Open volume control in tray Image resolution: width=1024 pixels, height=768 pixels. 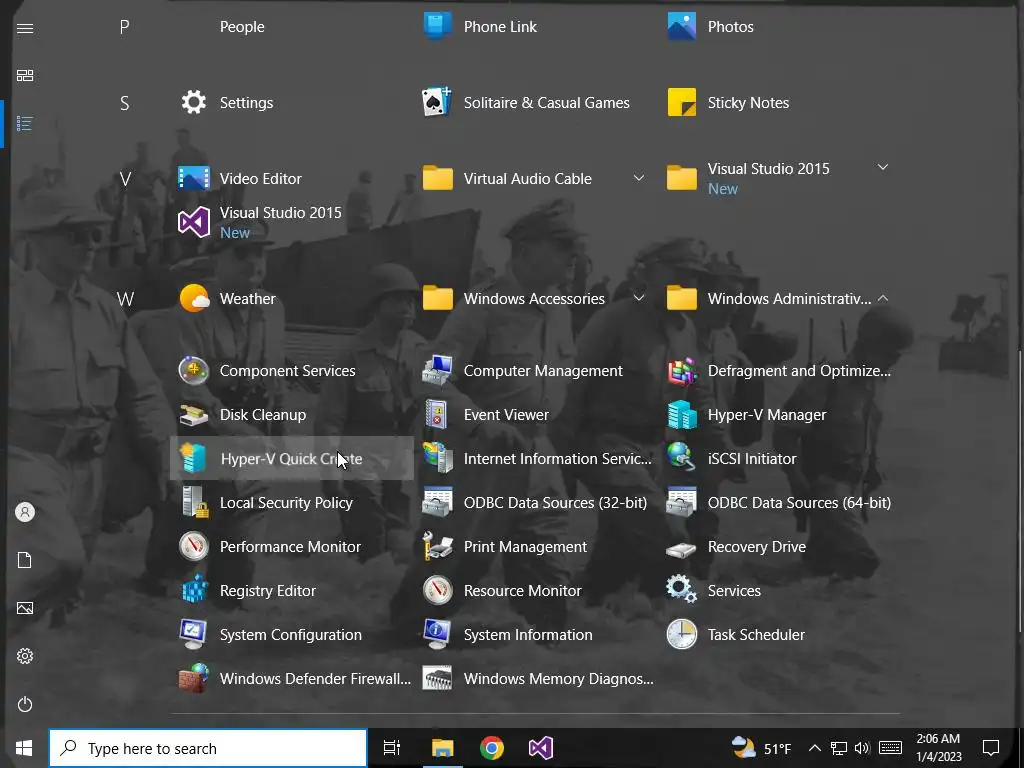[x=862, y=748]
